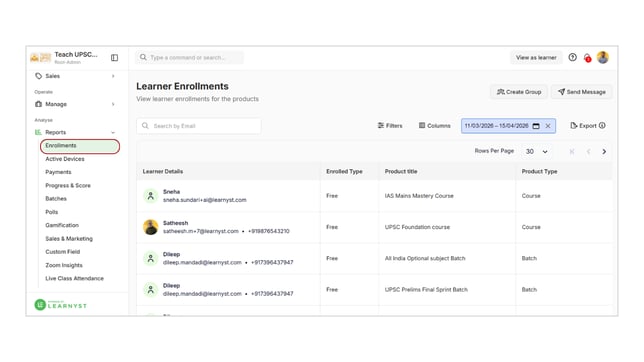Open notifications bell with red badge
This screenshot has height=362, width=644.
(587, 58)
